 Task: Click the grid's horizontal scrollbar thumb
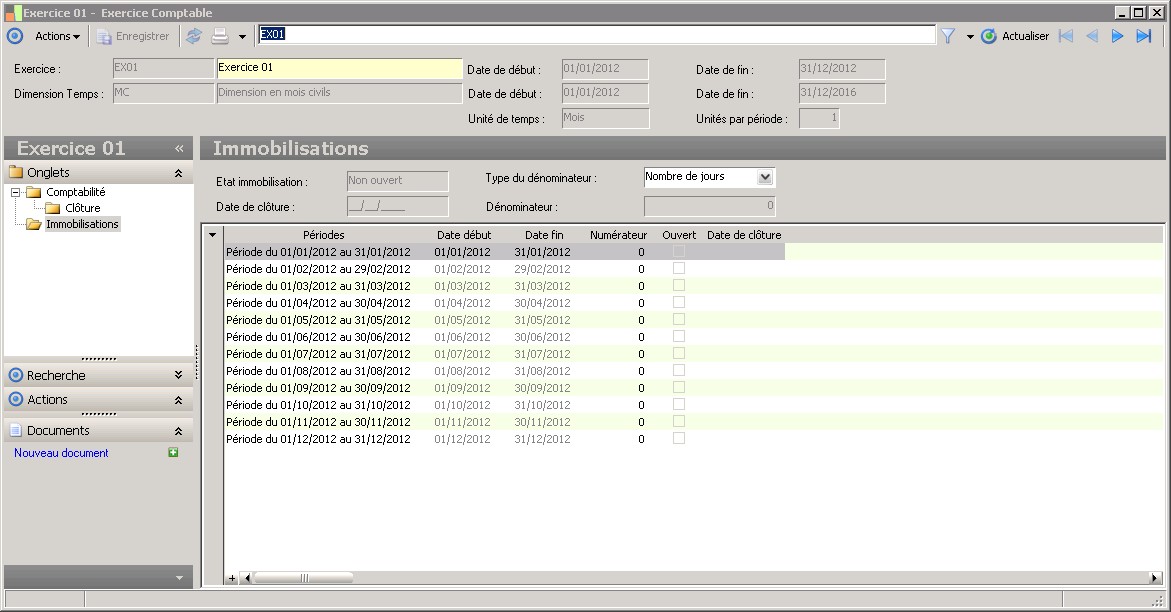[x=304, y=578]
